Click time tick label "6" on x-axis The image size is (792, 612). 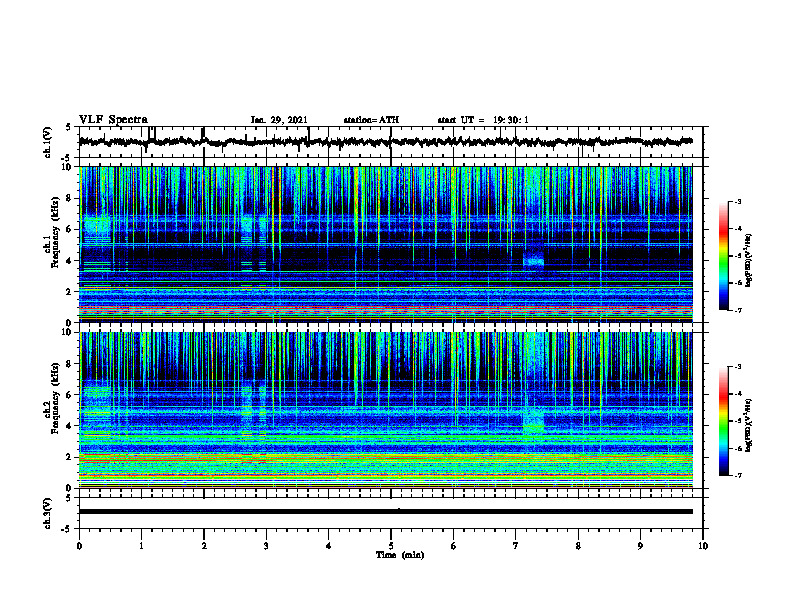(454, 546)
